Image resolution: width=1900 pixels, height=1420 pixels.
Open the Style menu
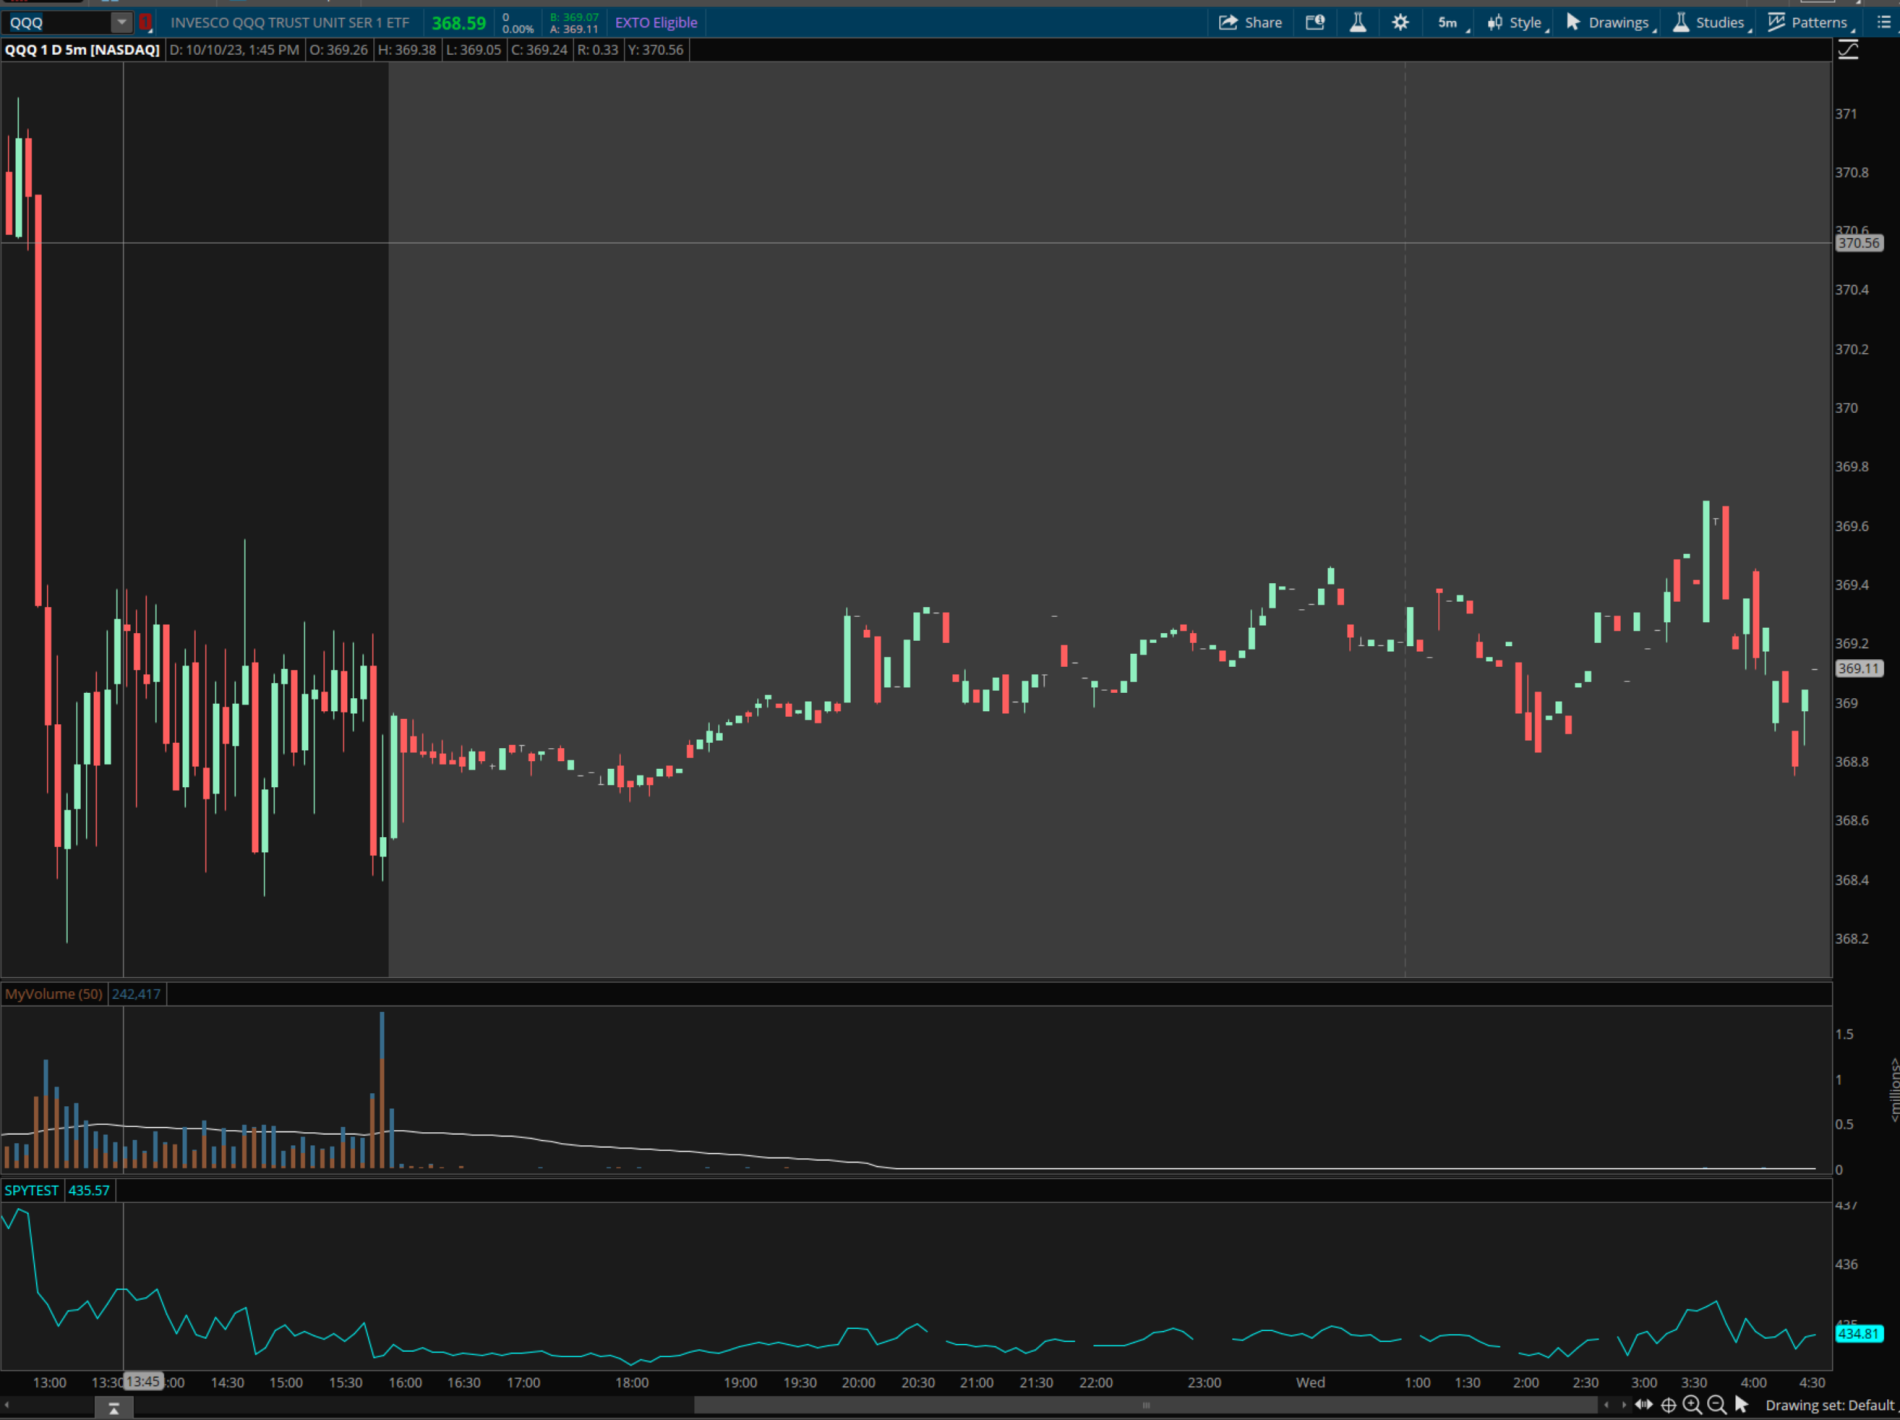tap(1516, 22)
